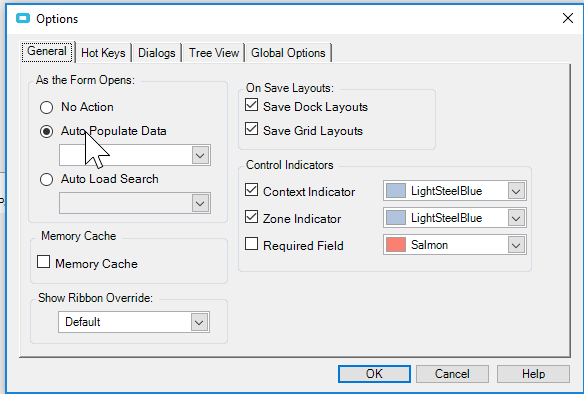Click the Zone Indicator LightSteelBlue swatch

[396, 218]
